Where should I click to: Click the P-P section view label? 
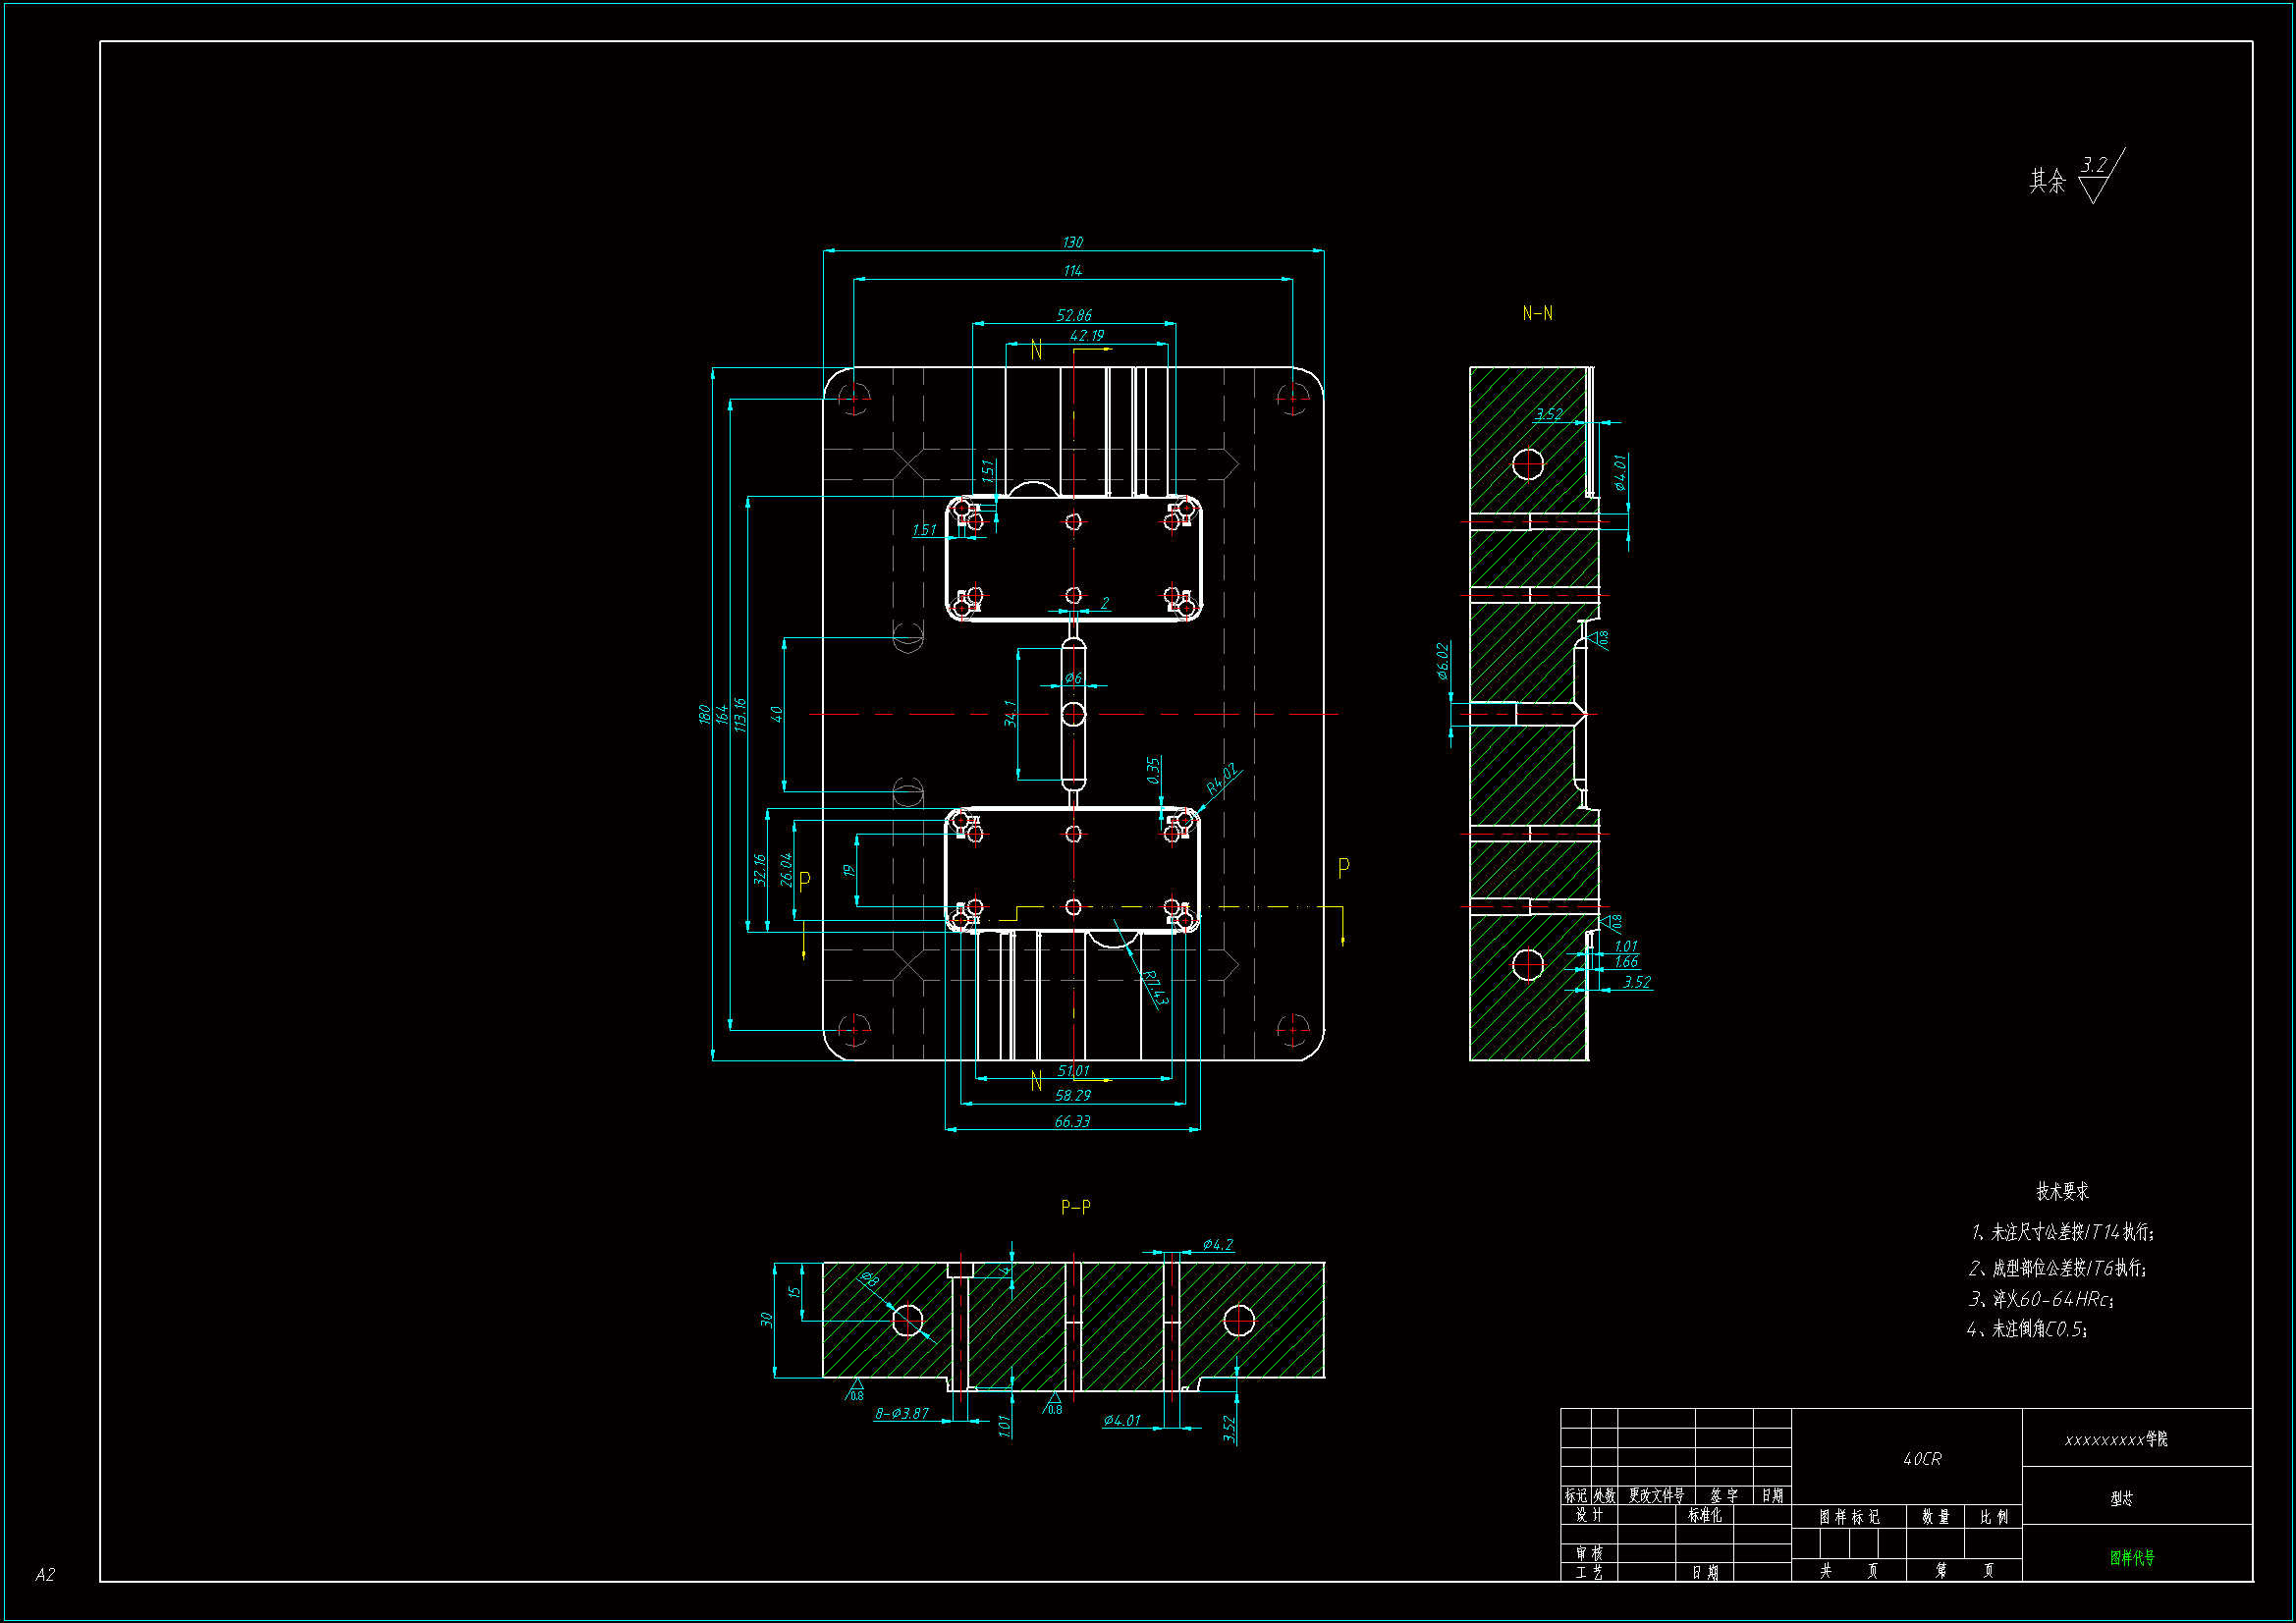1075,1207
